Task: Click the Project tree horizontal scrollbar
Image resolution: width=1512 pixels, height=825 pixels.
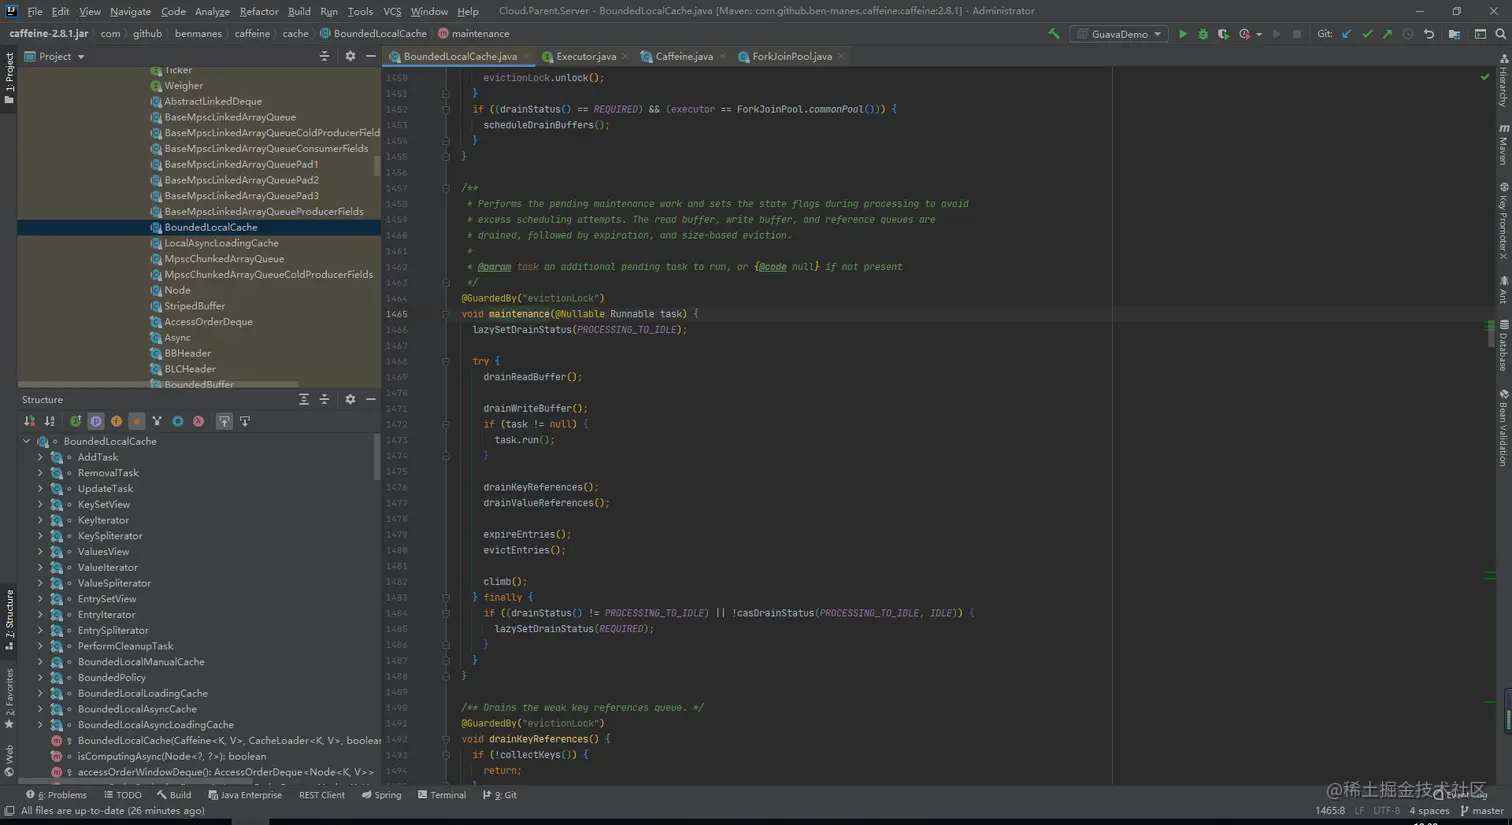Action: [158, 384]
